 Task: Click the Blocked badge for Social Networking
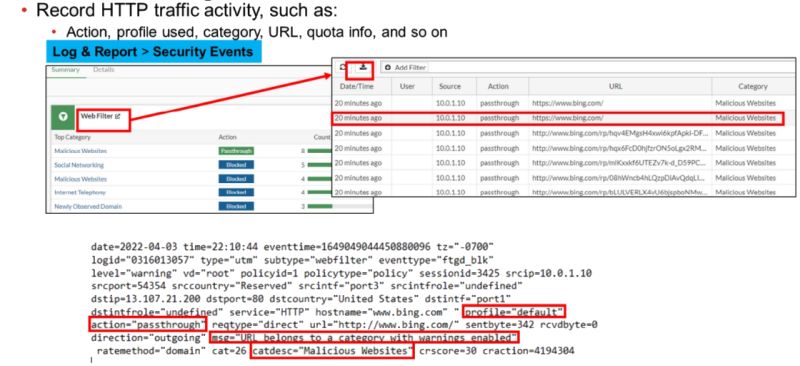click(x=236, y=165)
